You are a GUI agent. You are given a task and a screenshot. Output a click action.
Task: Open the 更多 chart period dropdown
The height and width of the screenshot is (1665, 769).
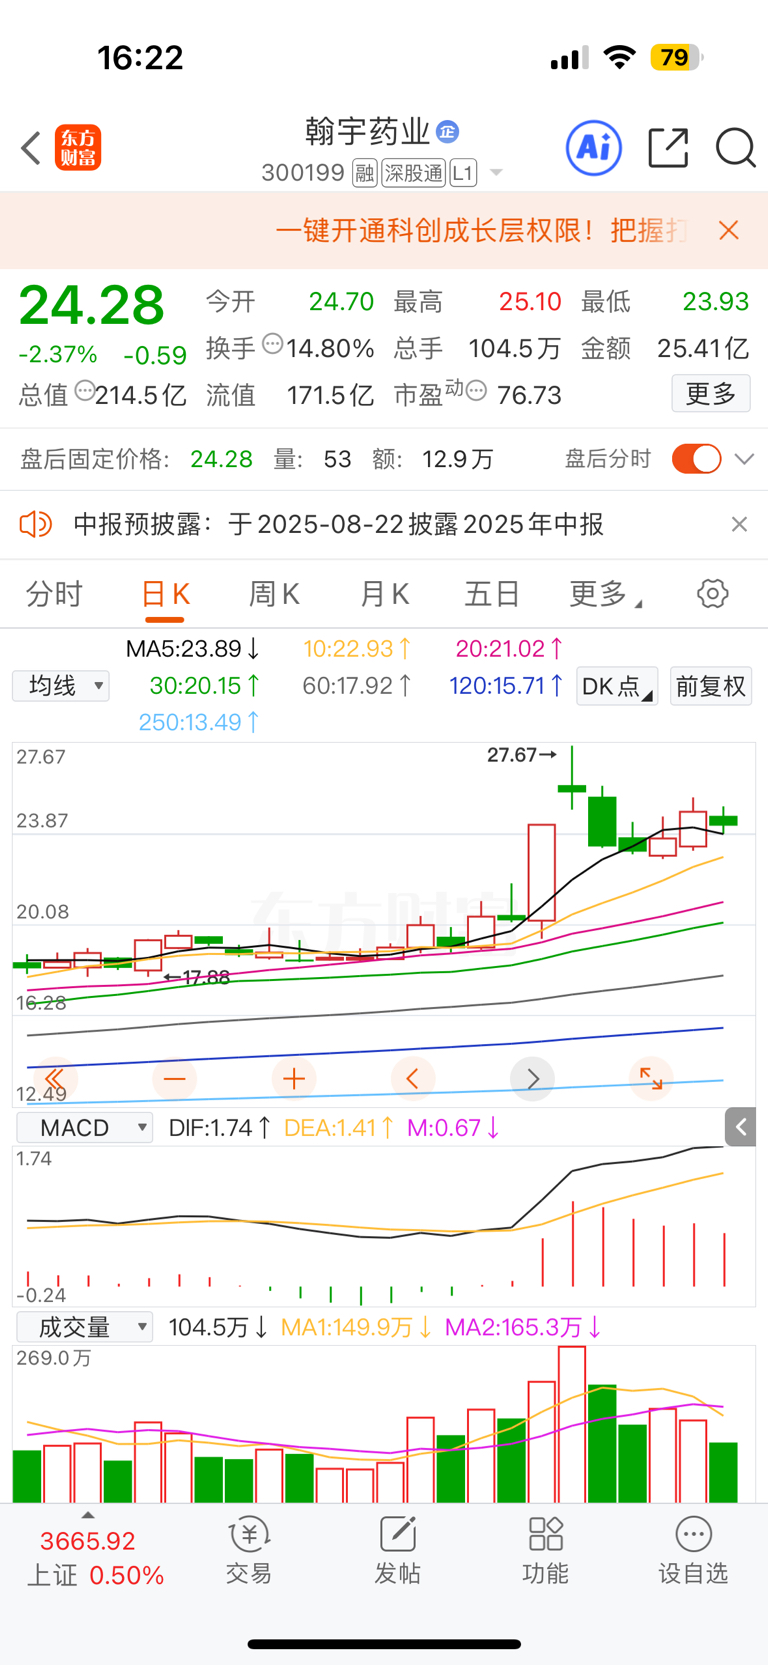pos(605,594)
